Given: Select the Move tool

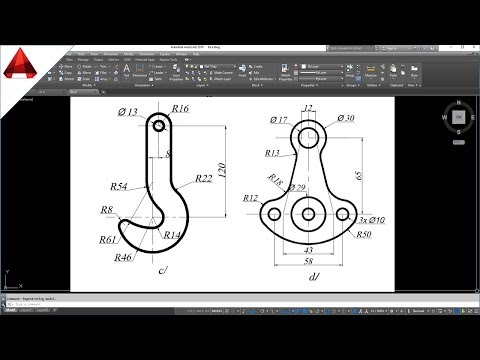Looking at the screenshot, I should [x=66, y=66].
